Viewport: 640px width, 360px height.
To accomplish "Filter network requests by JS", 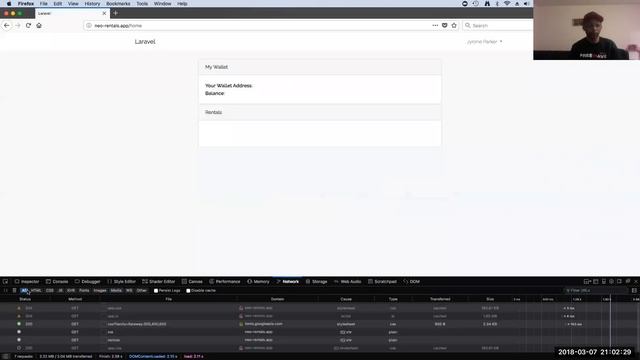I will coord(60,291).
